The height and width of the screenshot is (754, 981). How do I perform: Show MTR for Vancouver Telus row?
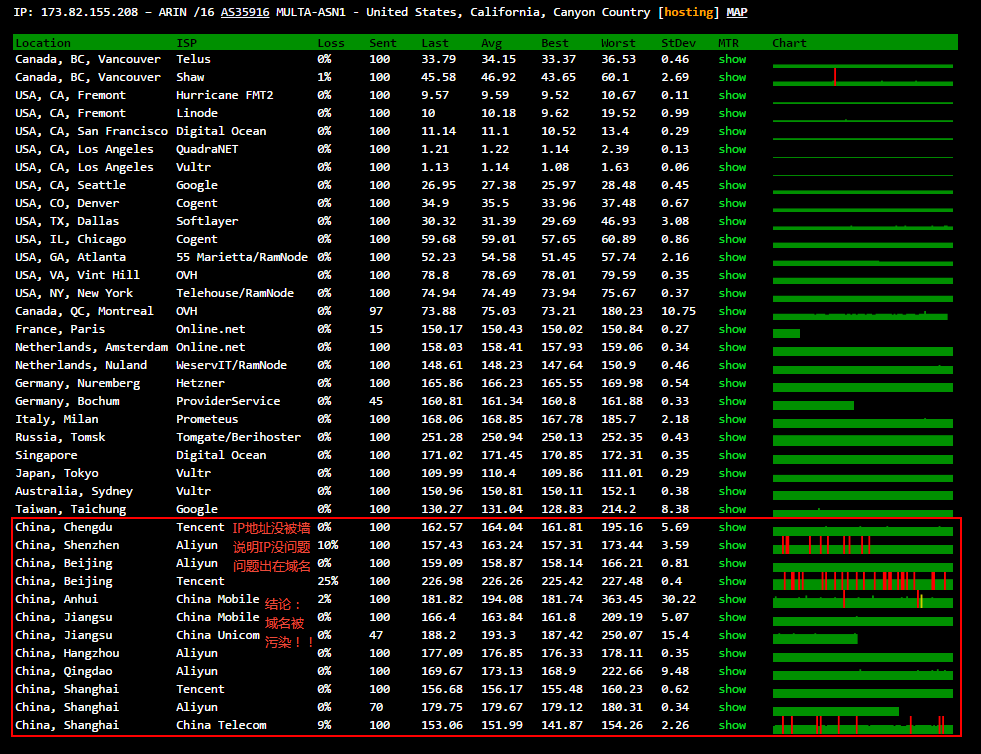point(732,59)
